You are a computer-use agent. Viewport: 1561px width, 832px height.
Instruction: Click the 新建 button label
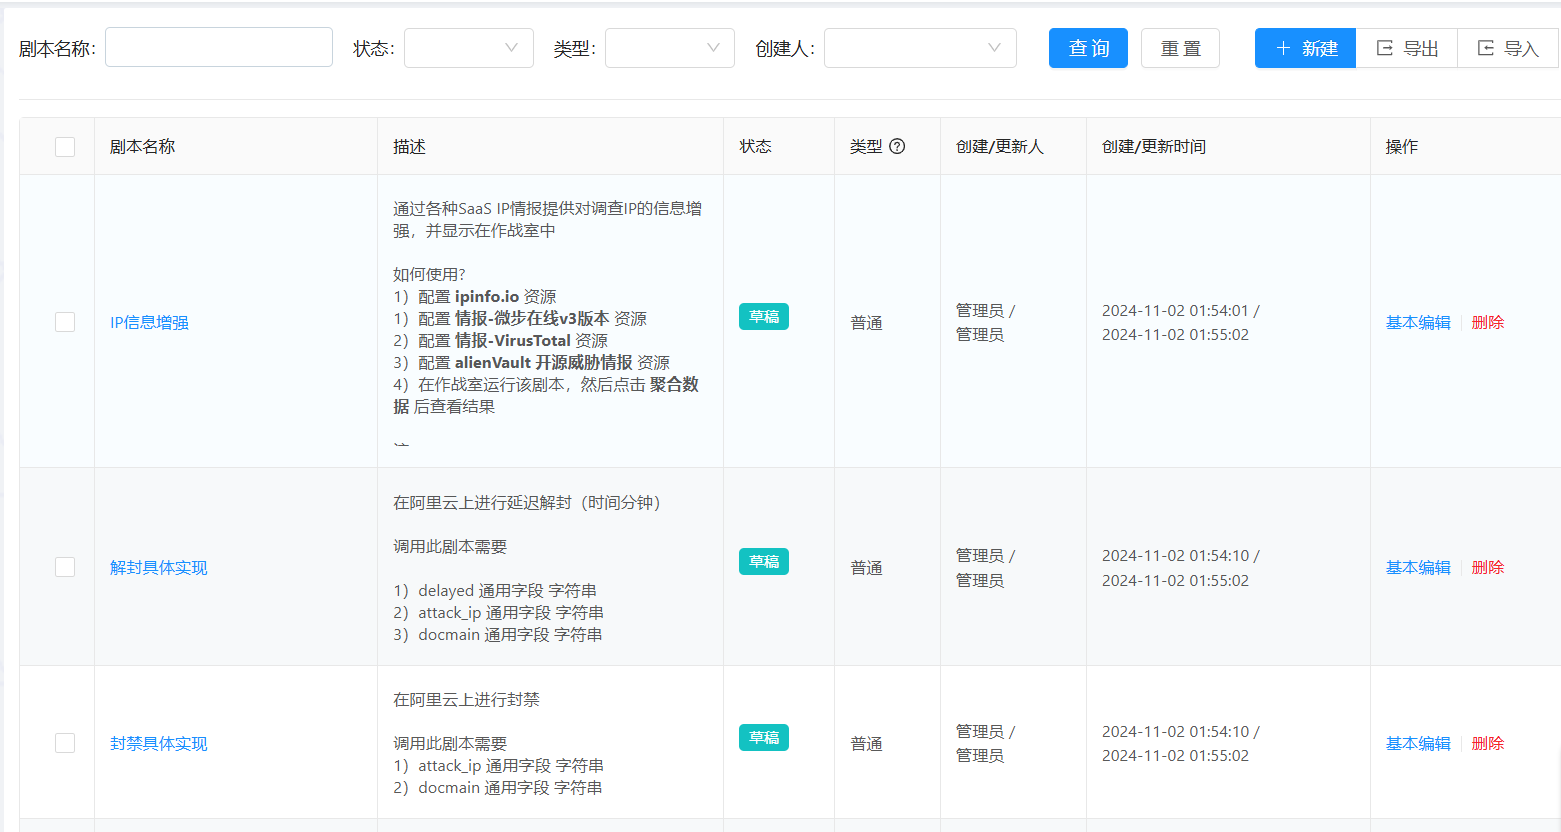click(1320, 48)
